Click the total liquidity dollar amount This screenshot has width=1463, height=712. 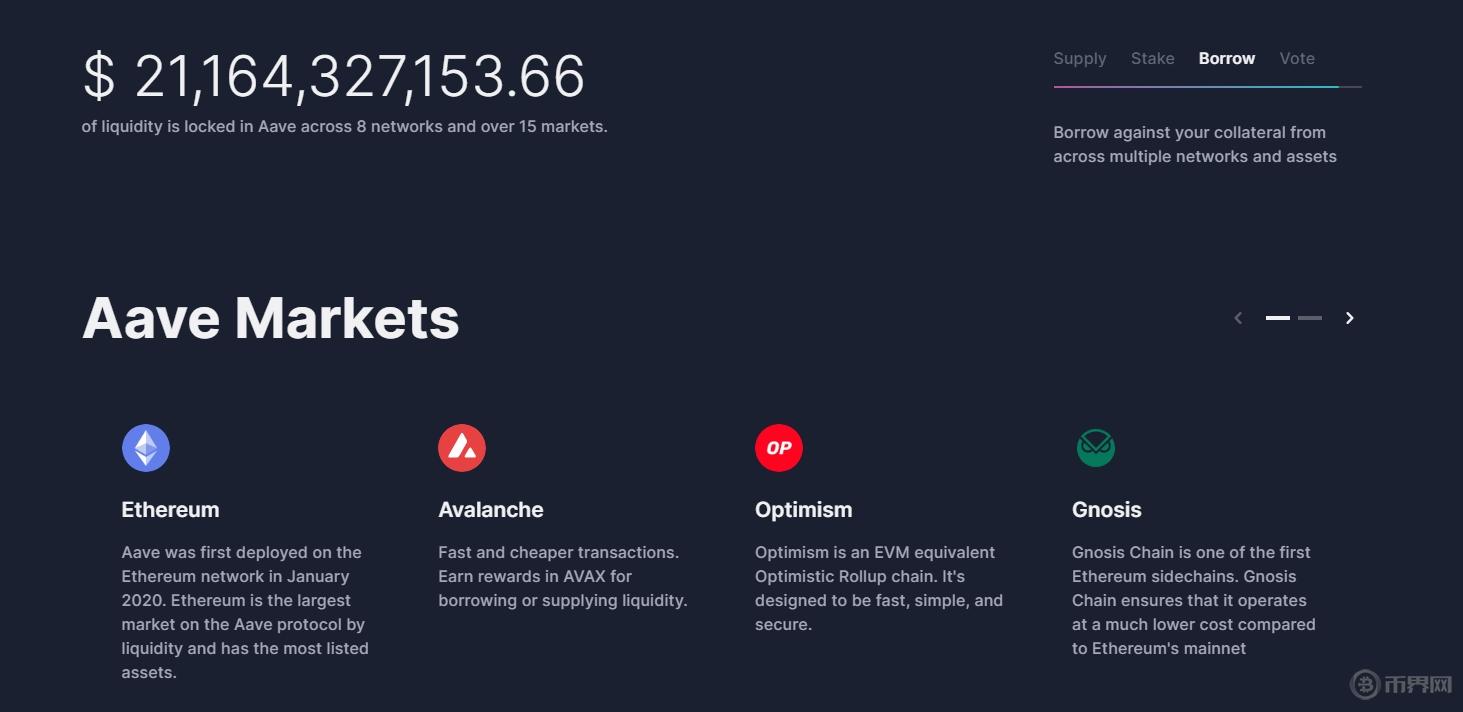[x=334, y=76]
